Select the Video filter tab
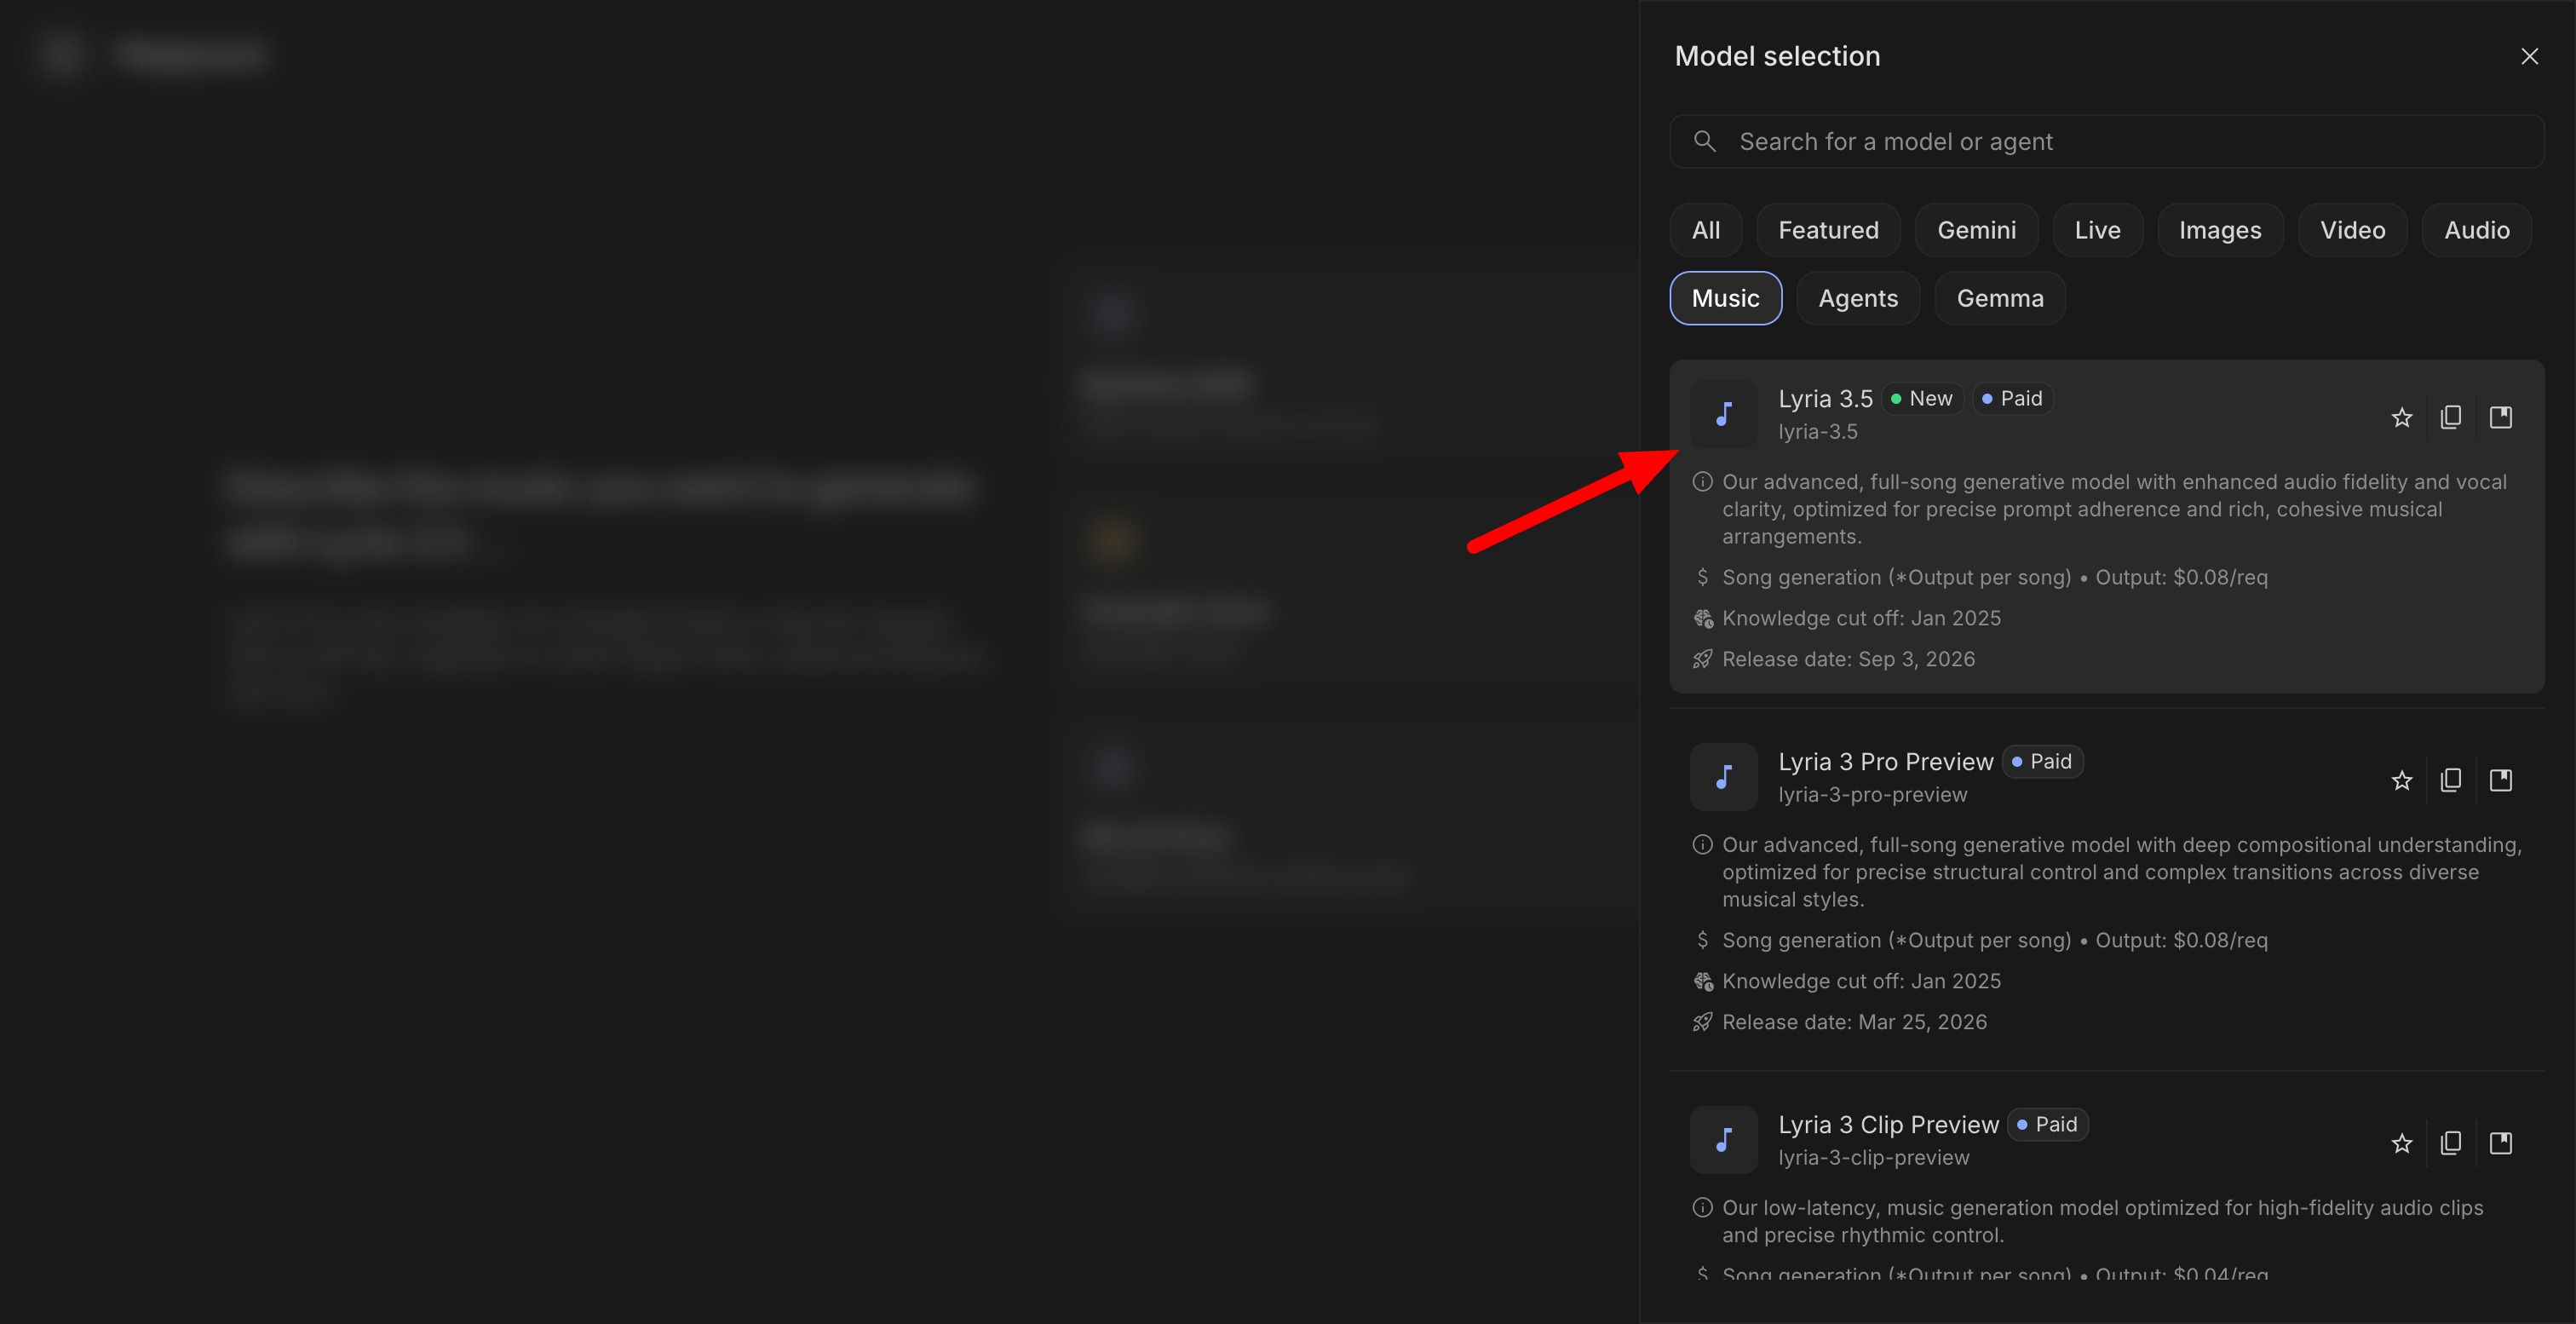Screen dimensions: 2576x1324 (x=2352, y=230)
